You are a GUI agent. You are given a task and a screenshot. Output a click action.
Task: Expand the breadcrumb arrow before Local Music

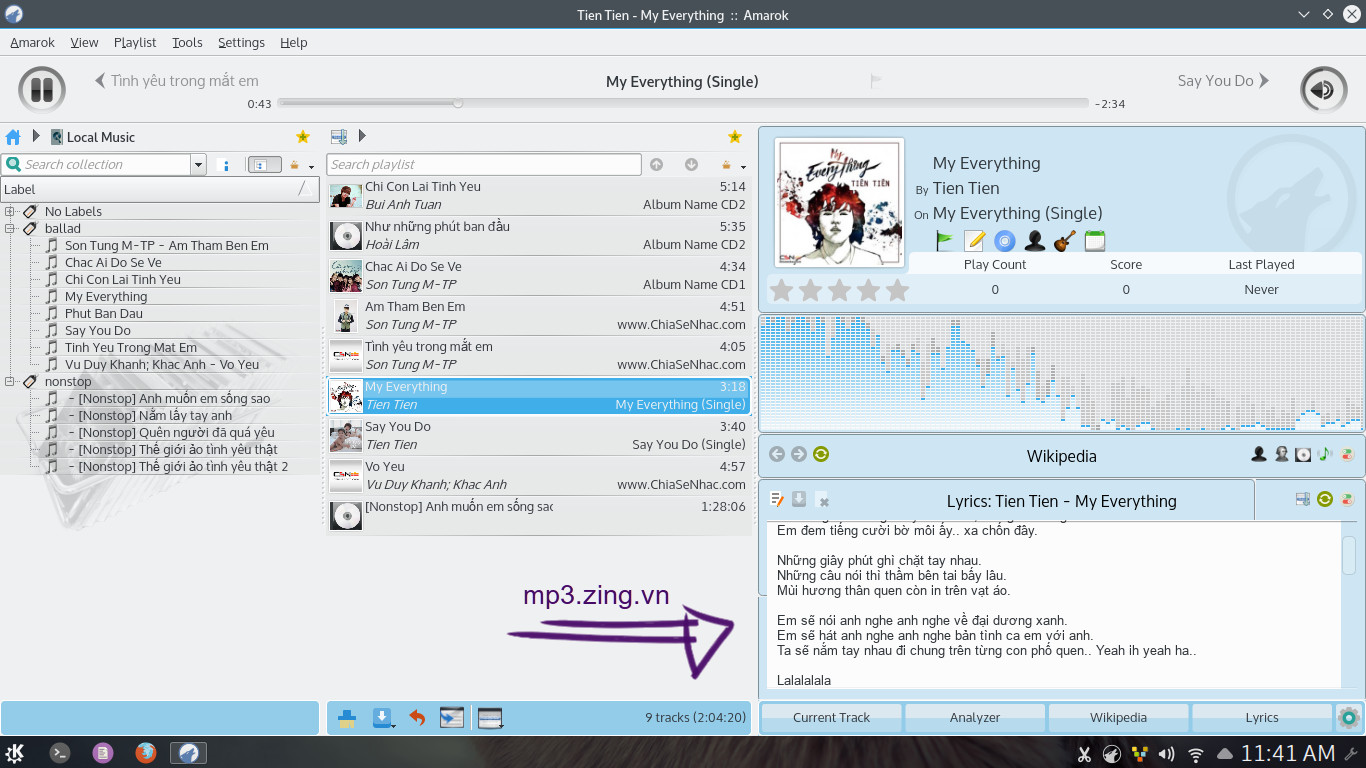click(x=37, y=136)
